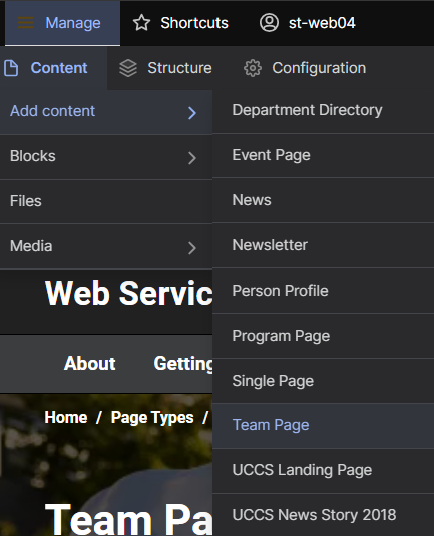The width and height of the screenshot is (434, 536).
Task: Click the Content page icon
Action: tap(11, 68)
